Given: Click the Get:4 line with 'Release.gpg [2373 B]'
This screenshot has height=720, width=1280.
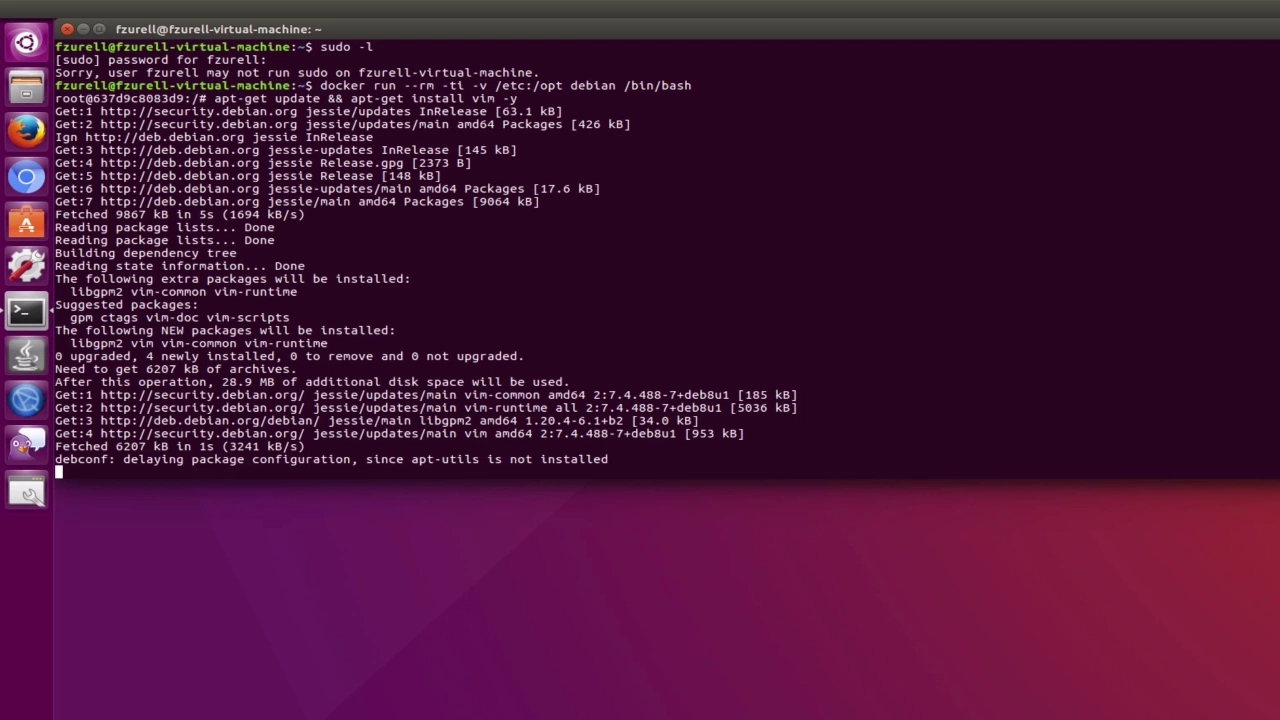Looking at the screenshot, I should pyautogui.click(x=263, y=163).
